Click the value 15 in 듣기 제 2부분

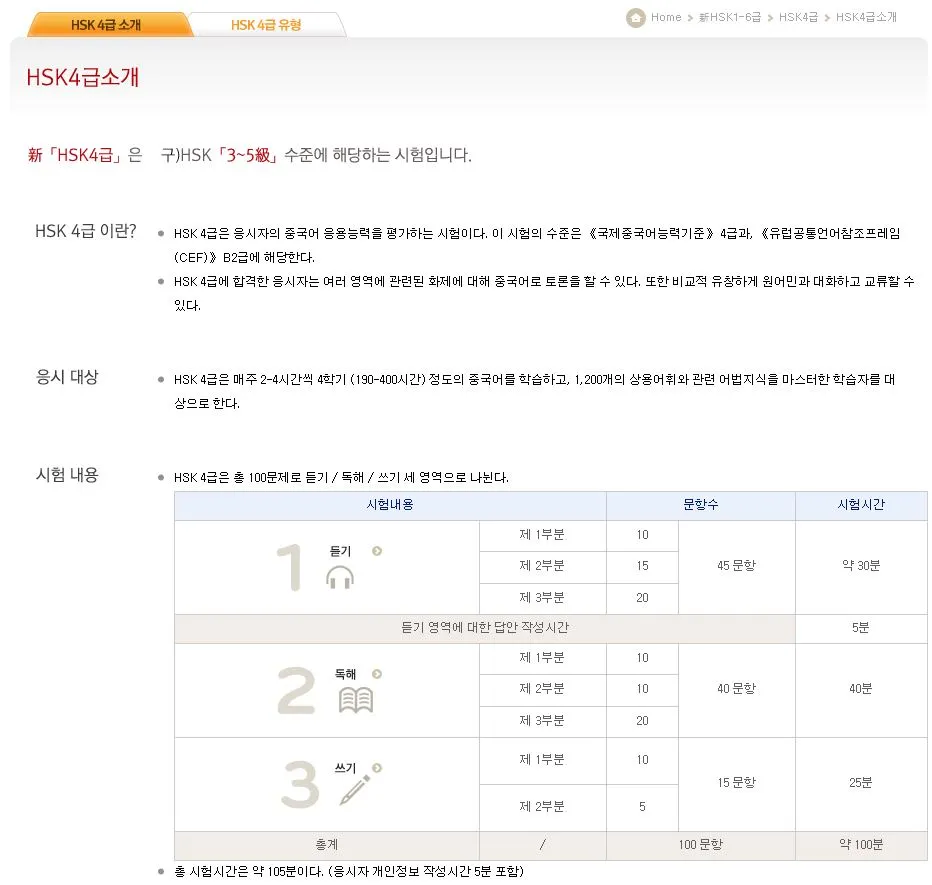click(643, 567)
